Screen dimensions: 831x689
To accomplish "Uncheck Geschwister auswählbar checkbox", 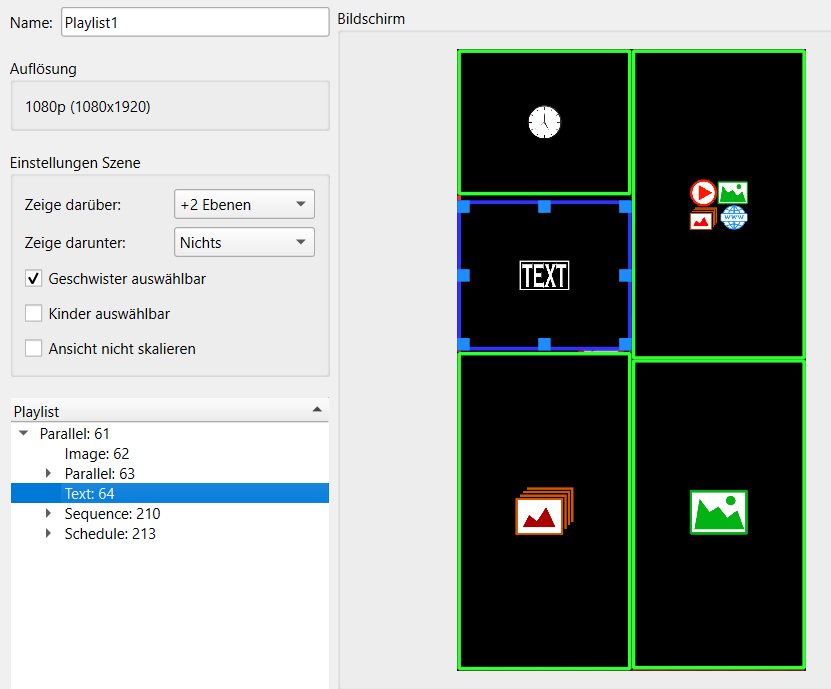I will tap(34, 279).
